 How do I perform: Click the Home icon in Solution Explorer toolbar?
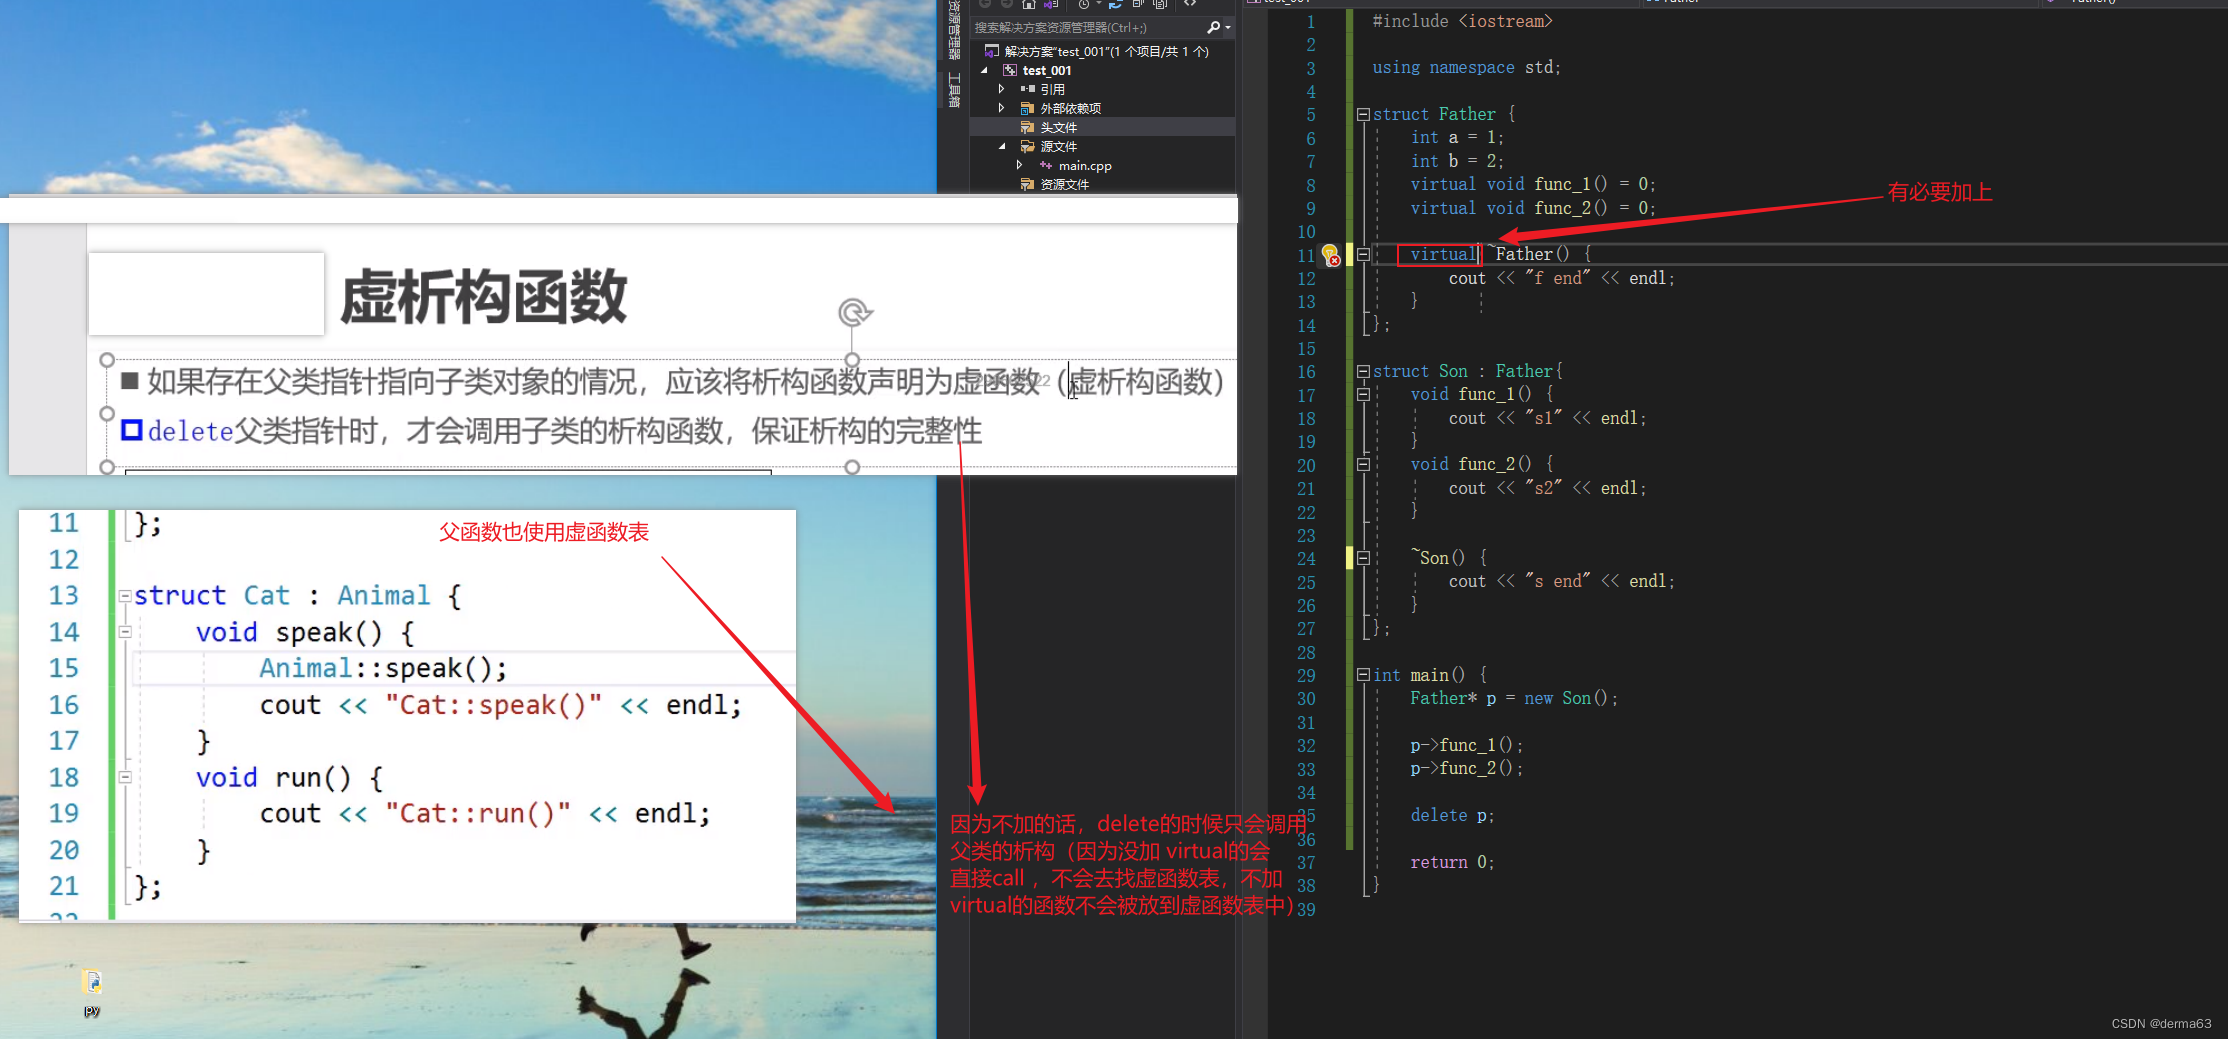click(1028, 4)
